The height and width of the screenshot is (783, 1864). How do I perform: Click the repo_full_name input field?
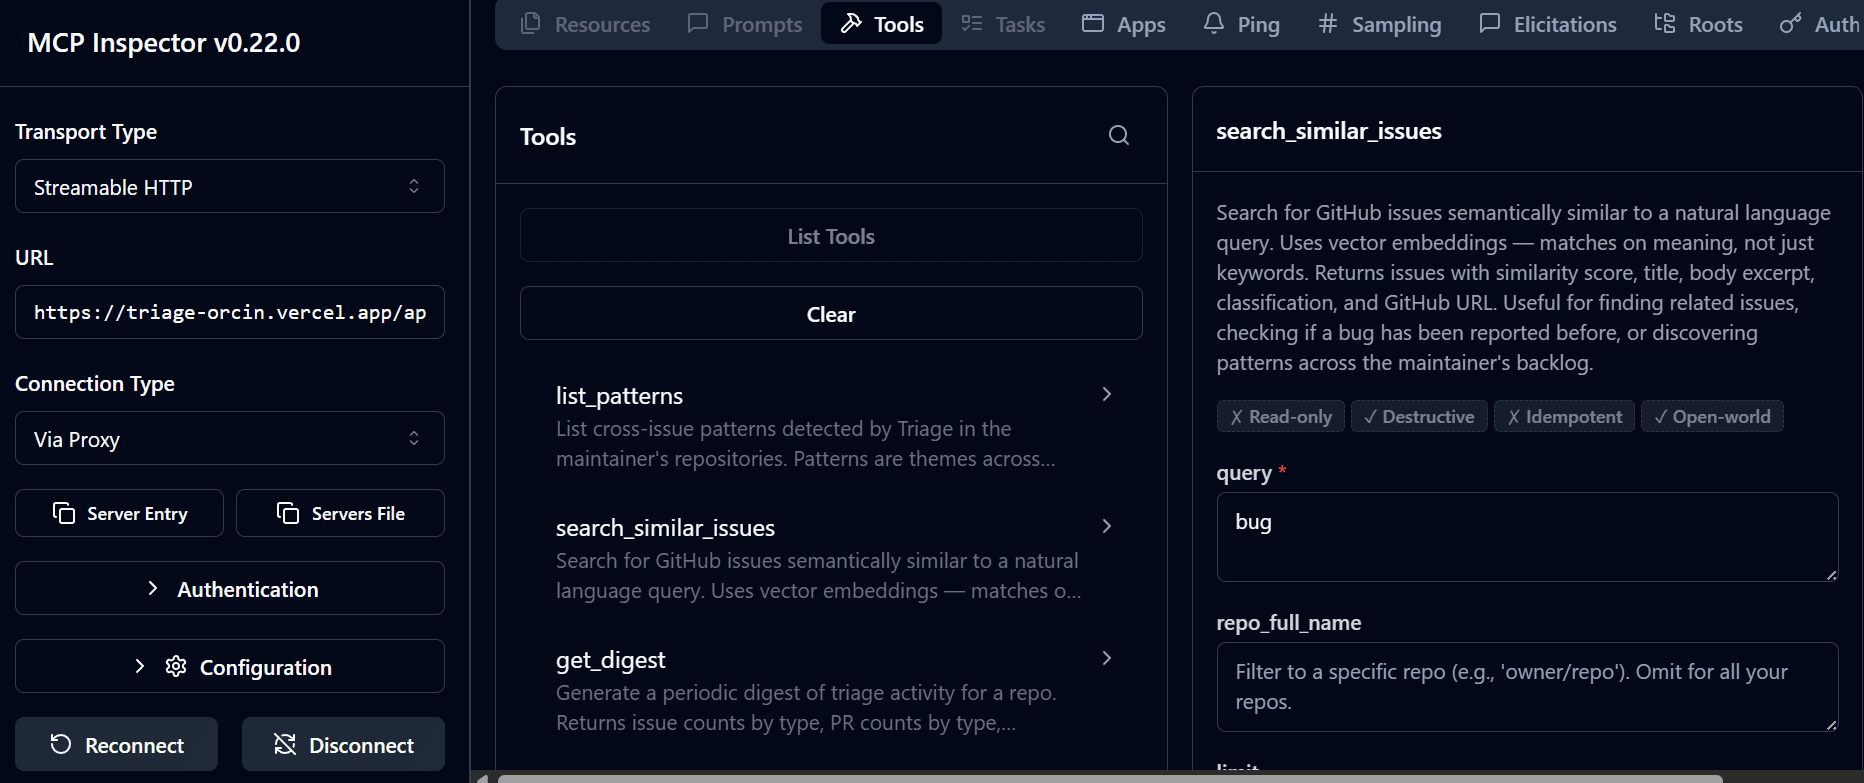coord(1527,687)
